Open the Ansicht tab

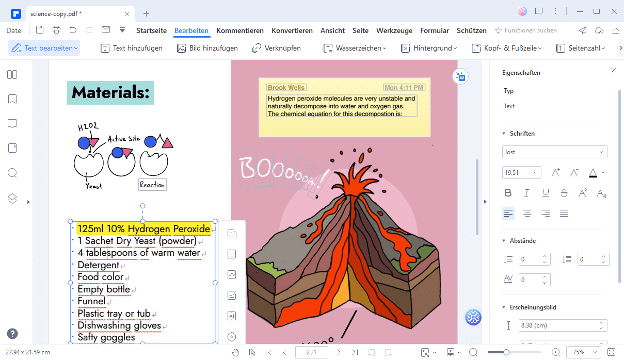[333, 31]
